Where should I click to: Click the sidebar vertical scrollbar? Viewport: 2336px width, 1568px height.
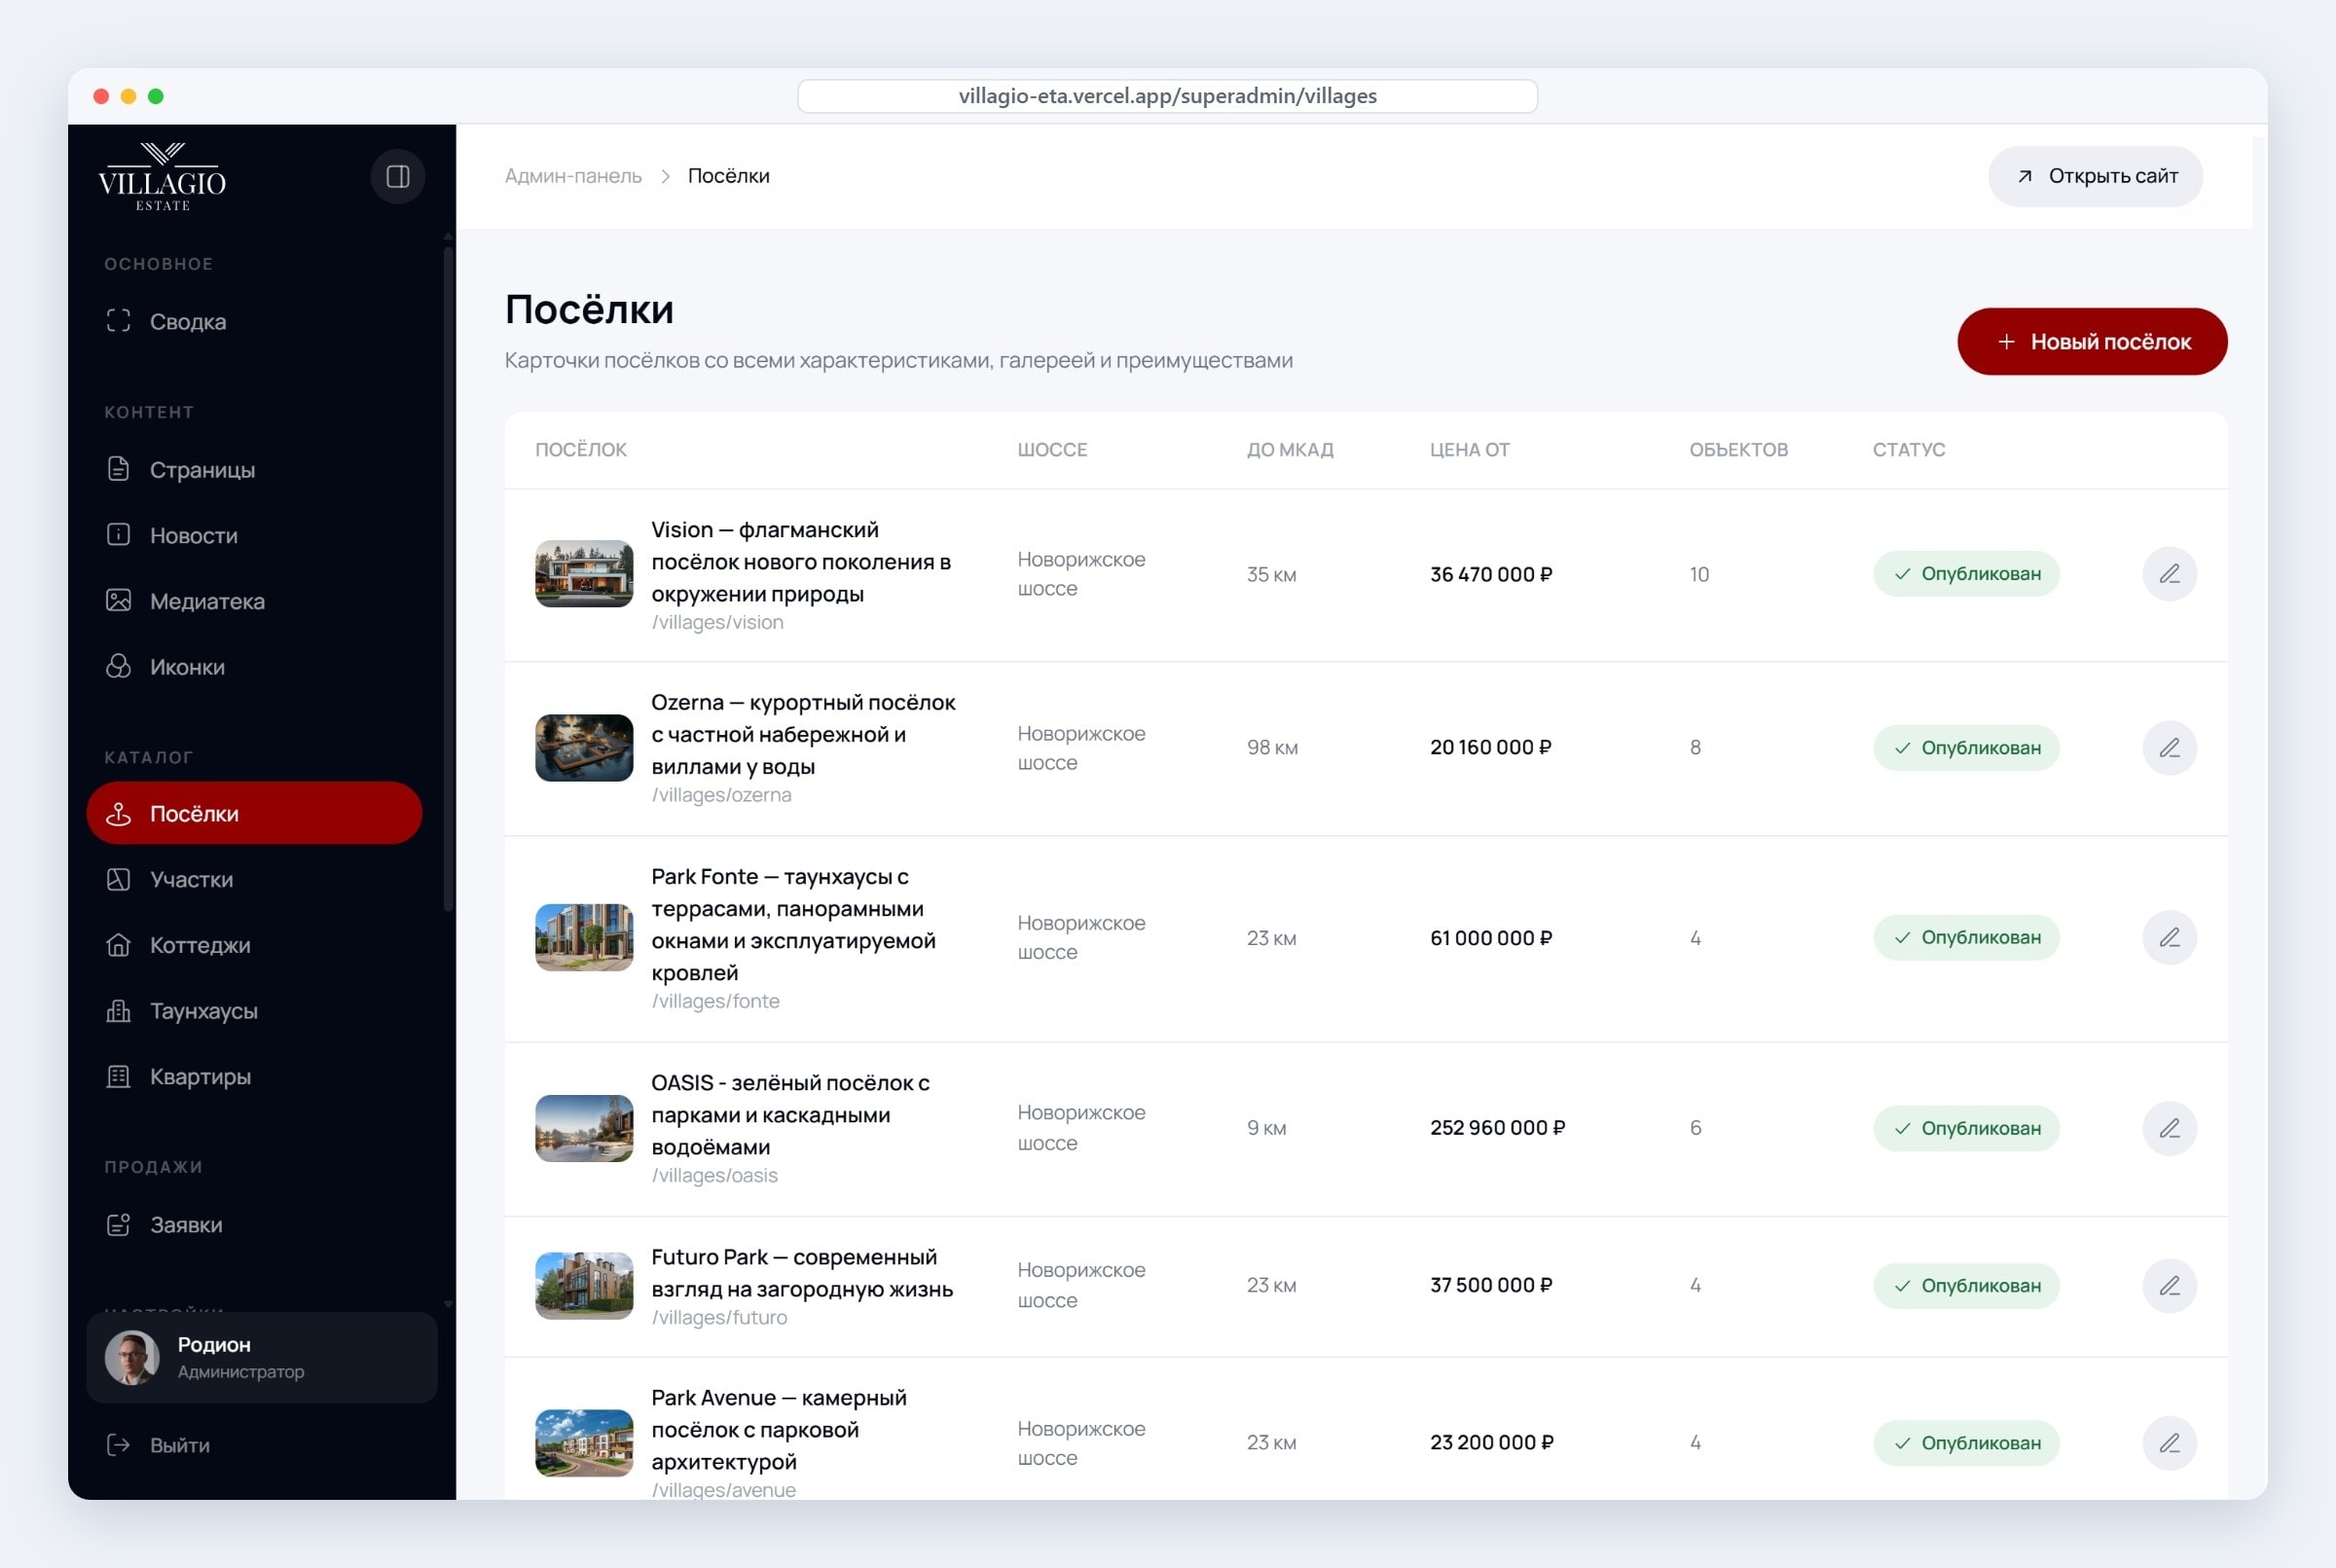[x=448, y=580]
